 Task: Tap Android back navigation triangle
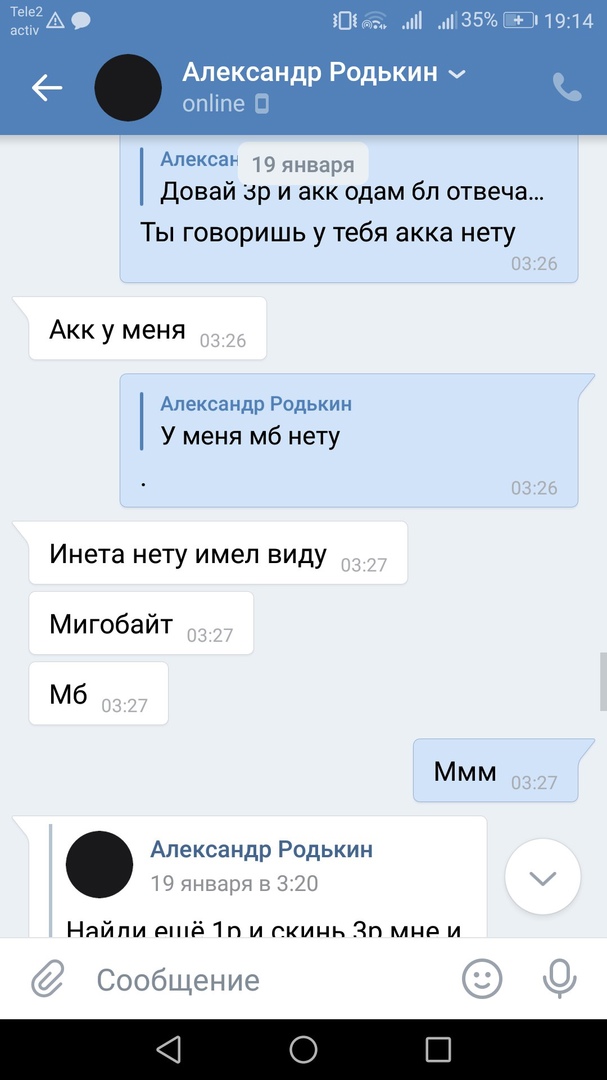pos(169,1050)
